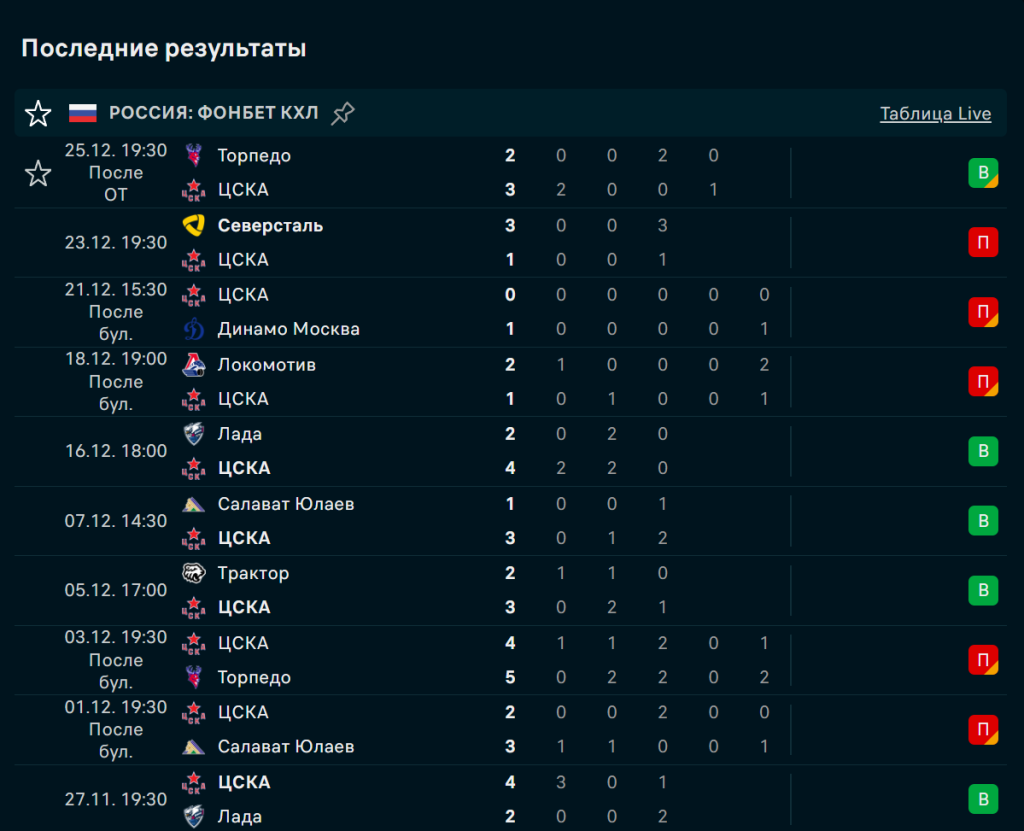Toggle favorite star for Торпедо–ЦСКА match
This screenshot has height=831, width=1024.
point(38,174)
